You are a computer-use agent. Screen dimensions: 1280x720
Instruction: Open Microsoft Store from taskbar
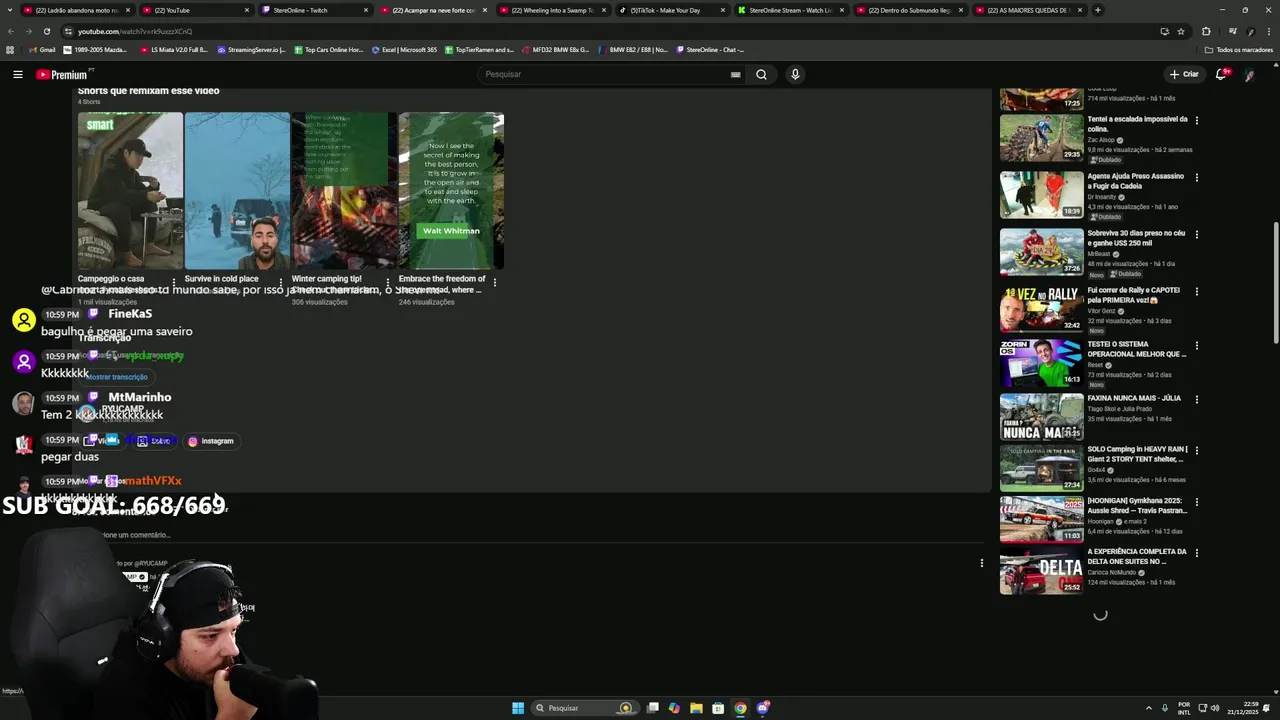tap(718, 708)
